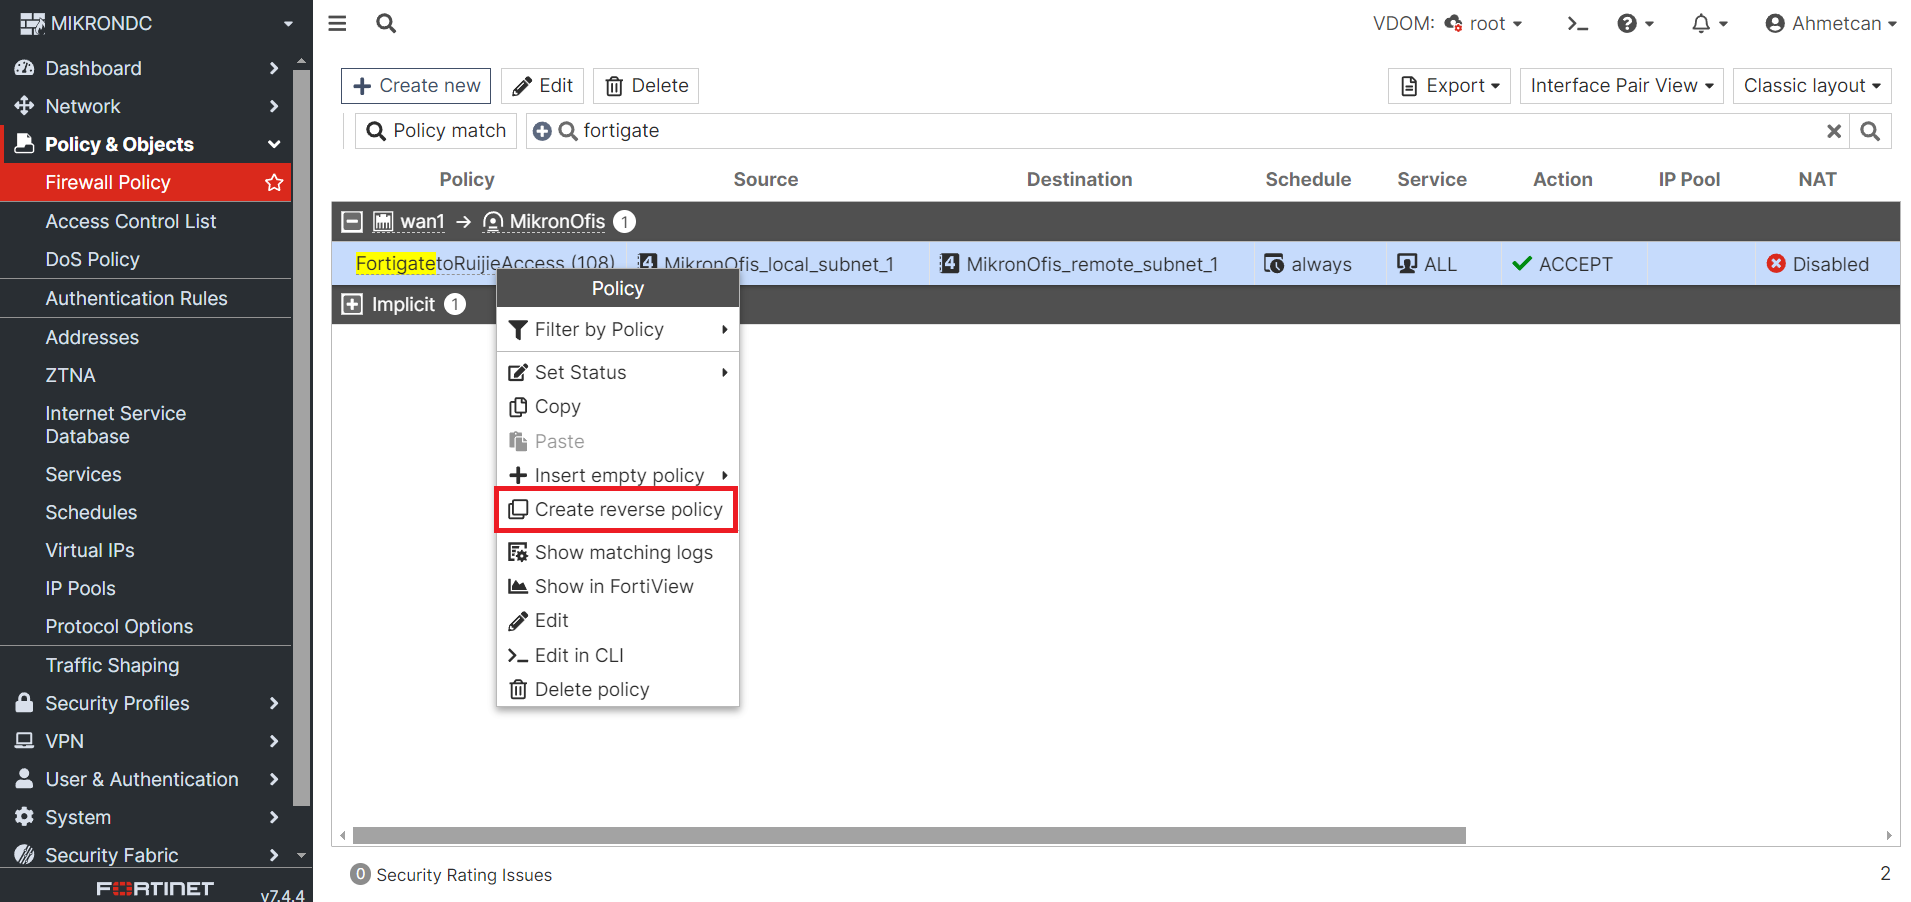Open the global search magnifier icon
The image size is (1911, 902).
click(x=386, y=23)
